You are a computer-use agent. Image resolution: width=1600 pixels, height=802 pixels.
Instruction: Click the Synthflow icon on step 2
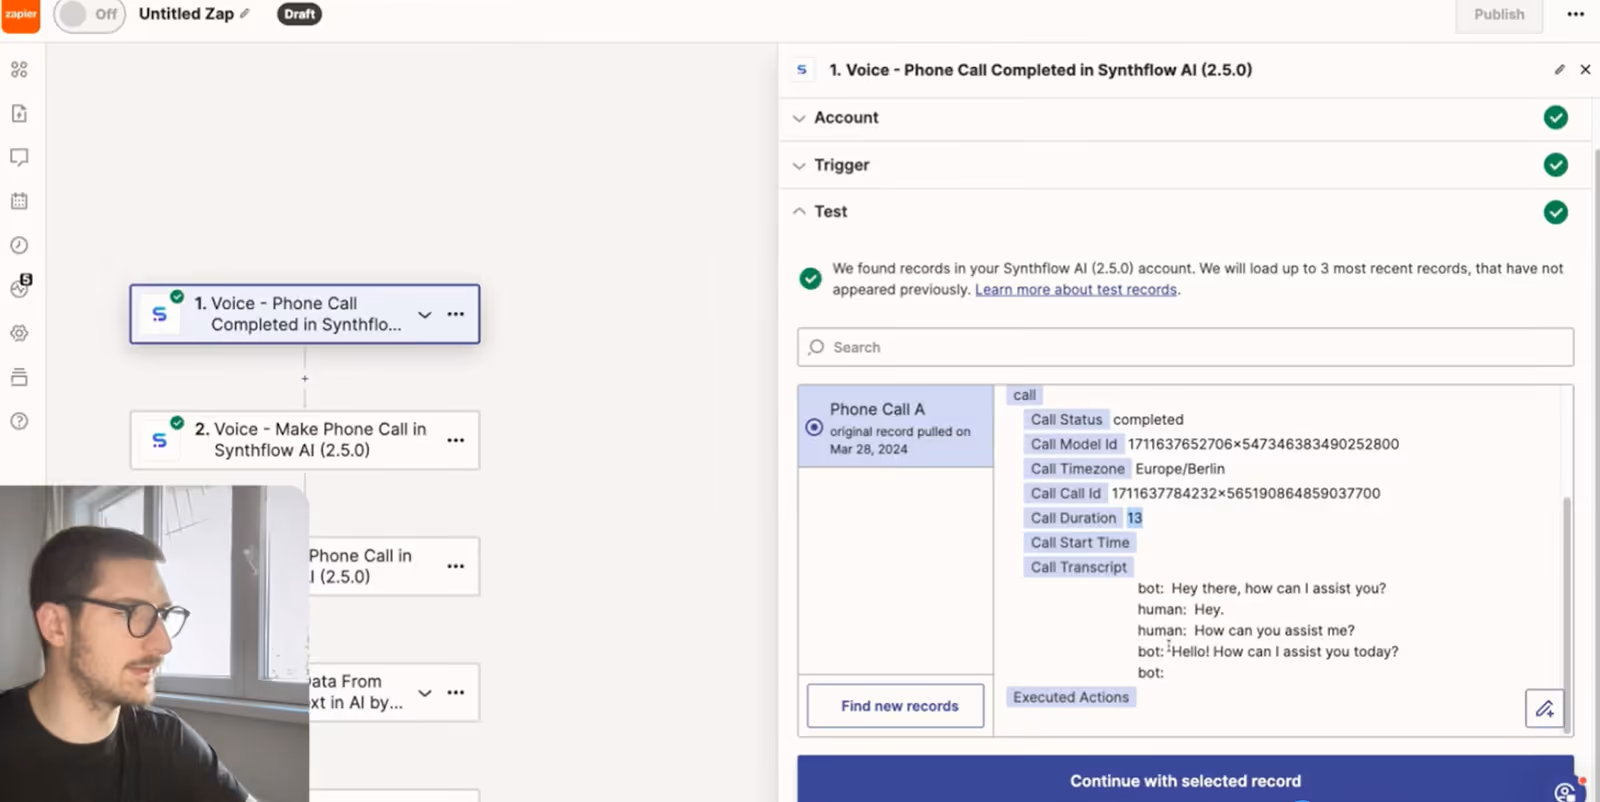(159, 440)
